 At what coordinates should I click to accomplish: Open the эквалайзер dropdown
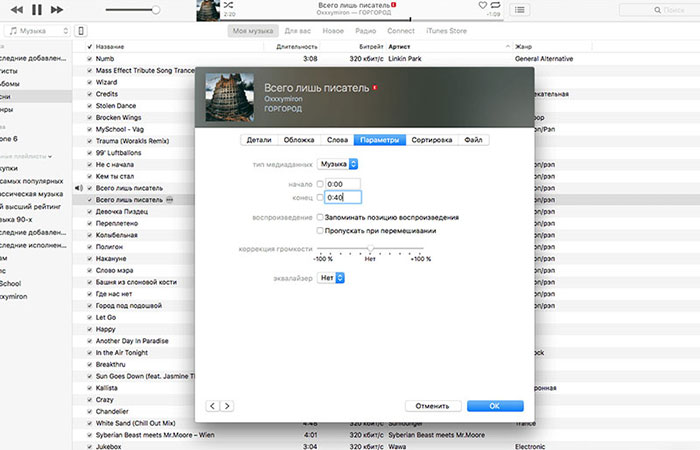tap(331, 278)
